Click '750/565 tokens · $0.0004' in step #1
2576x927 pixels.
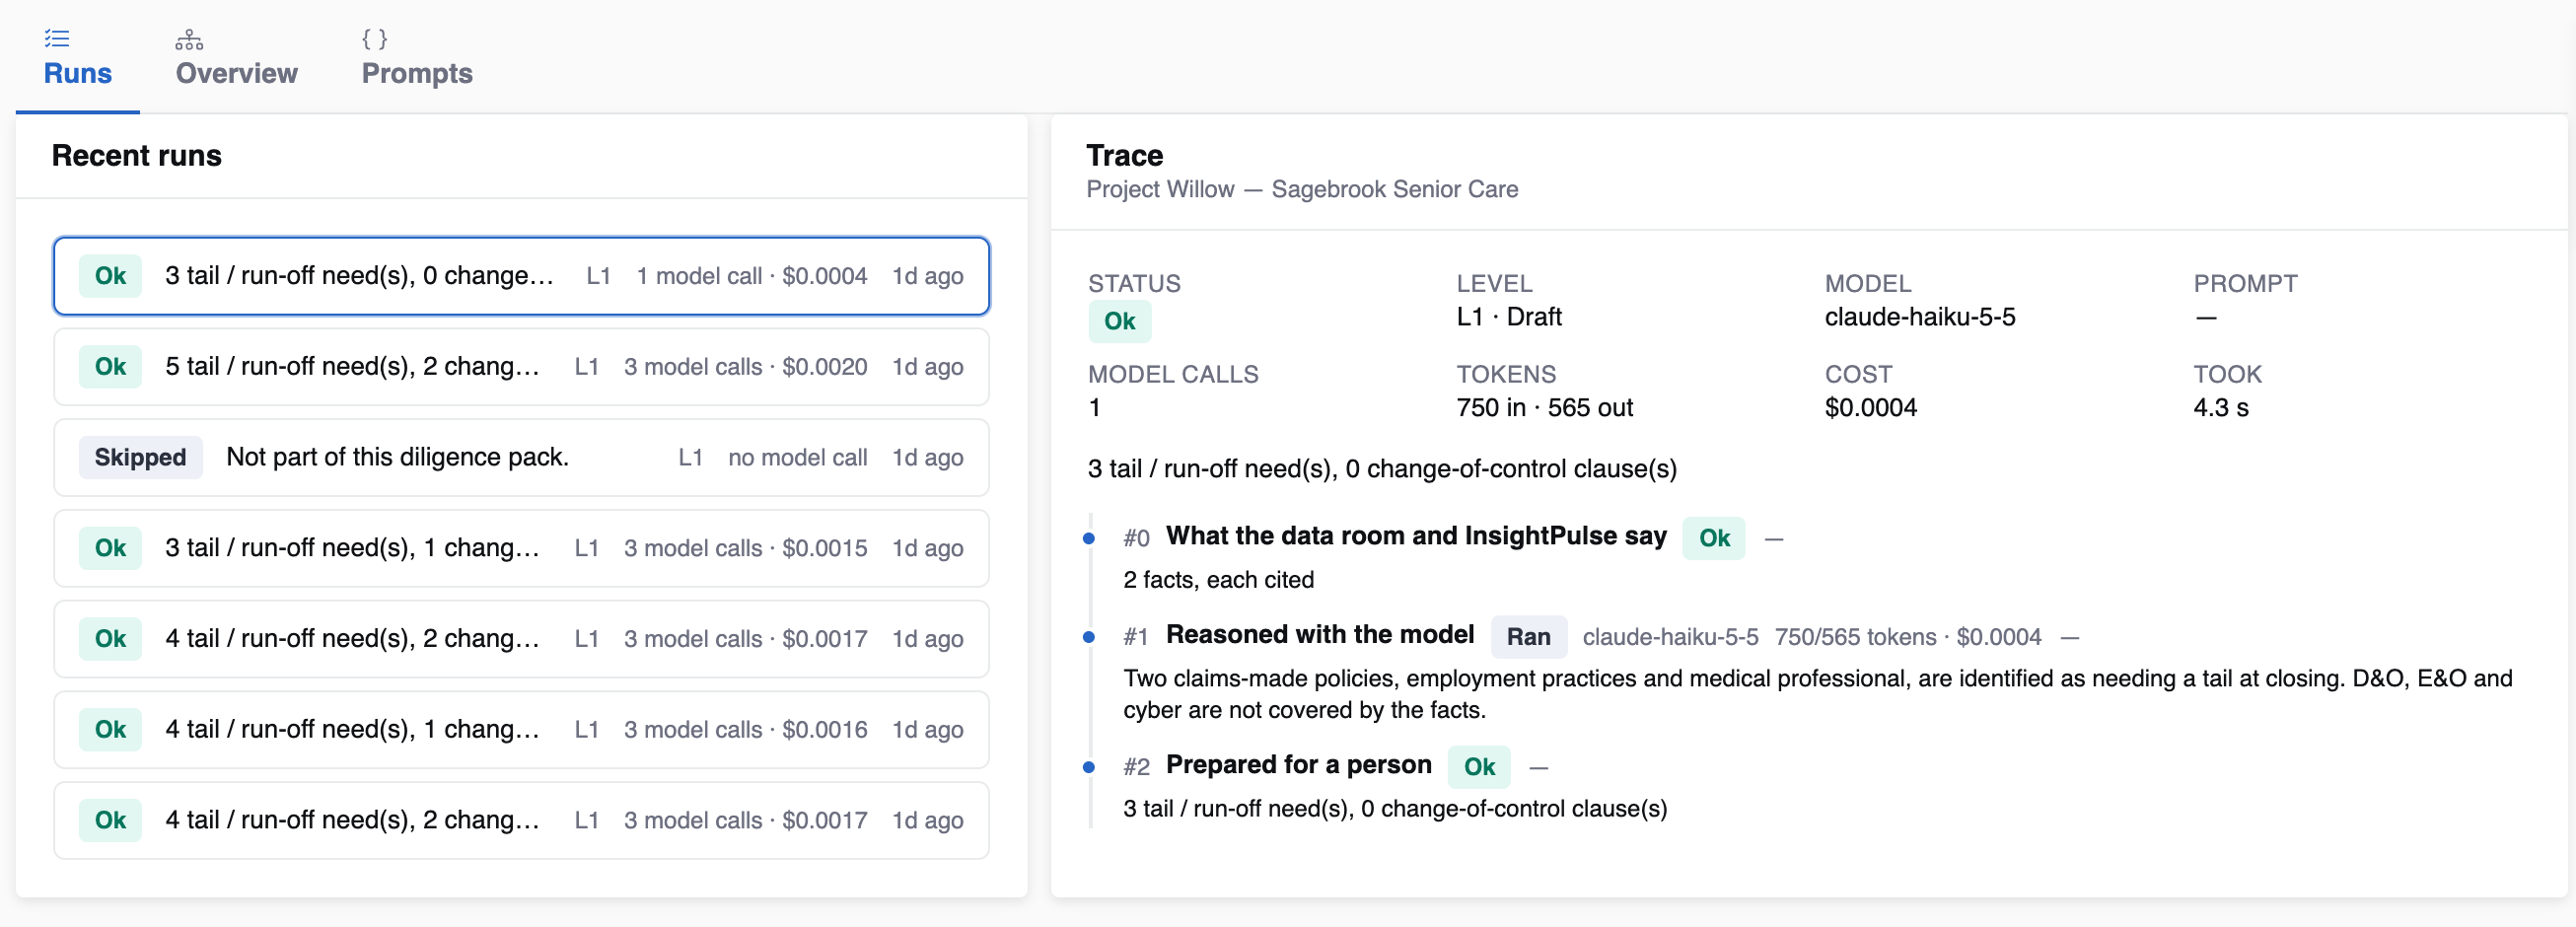tap(1907, 638)
